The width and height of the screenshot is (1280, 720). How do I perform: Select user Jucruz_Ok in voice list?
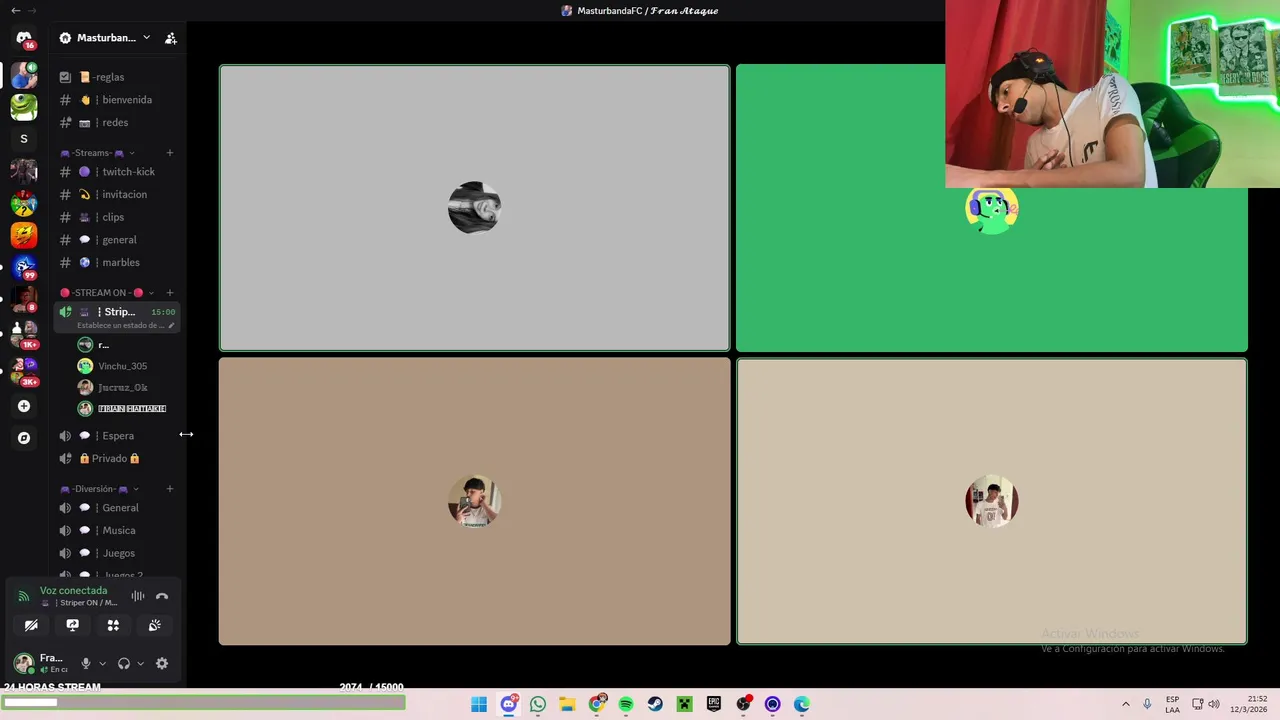point(122,387)
